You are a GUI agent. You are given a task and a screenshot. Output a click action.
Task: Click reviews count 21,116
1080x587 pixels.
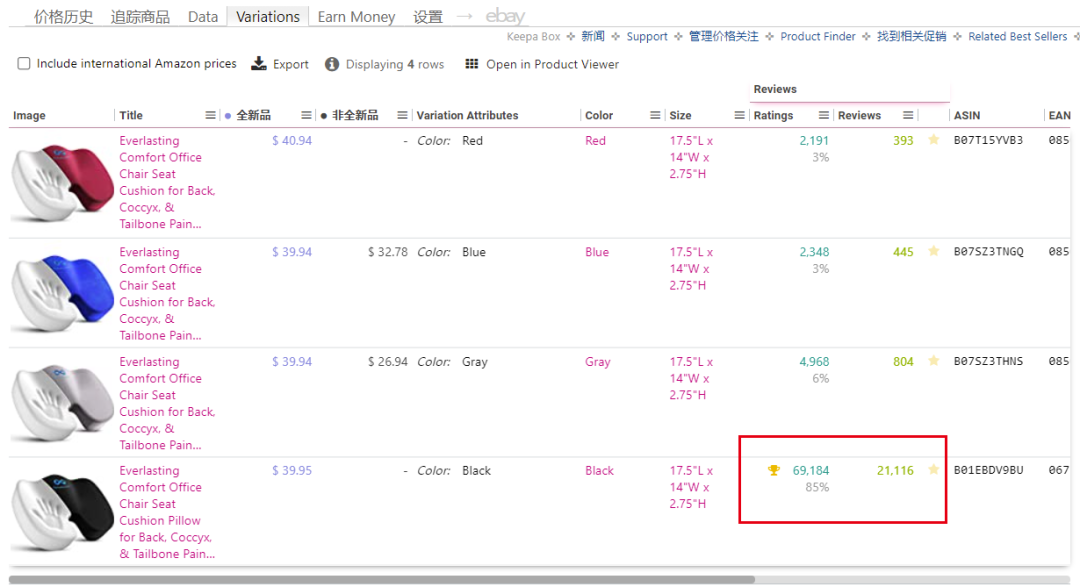click(895, 471)
